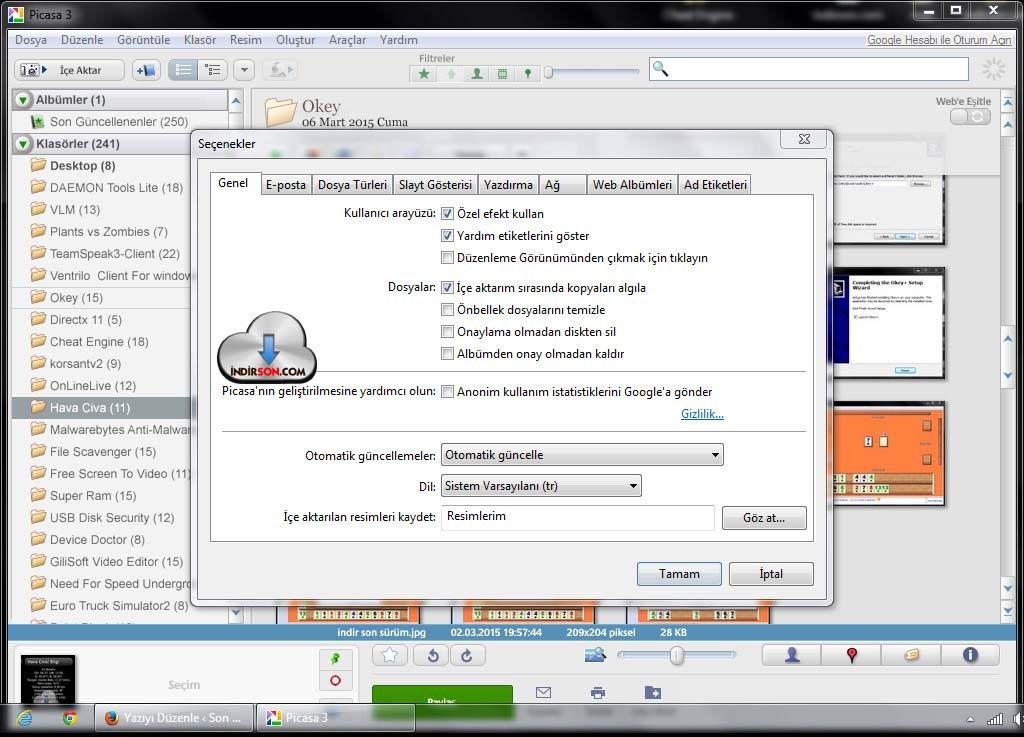This screenshot has height=737, width=1024.
Task: Check Önbellek dosyalarını temizle
Action: 447,309
